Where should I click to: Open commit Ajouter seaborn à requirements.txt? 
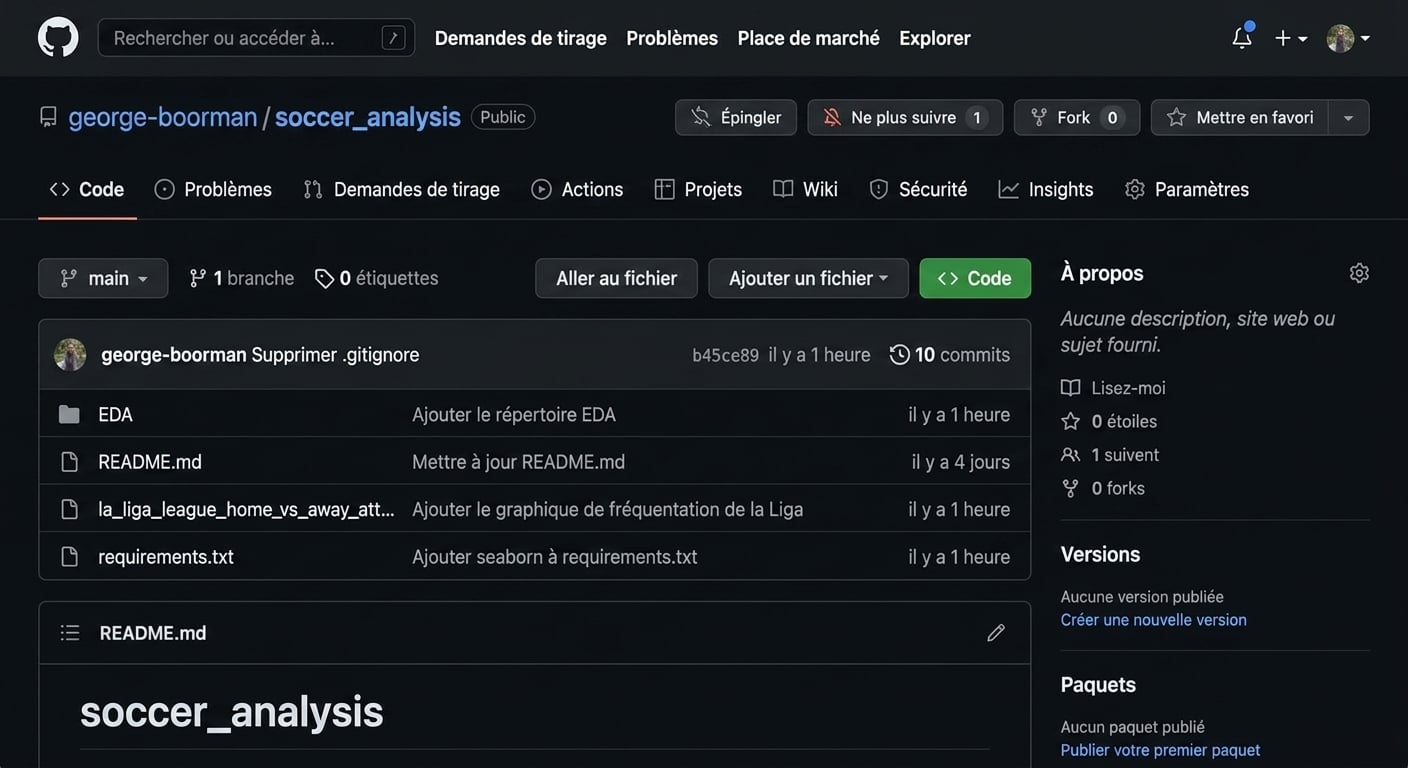555,556
